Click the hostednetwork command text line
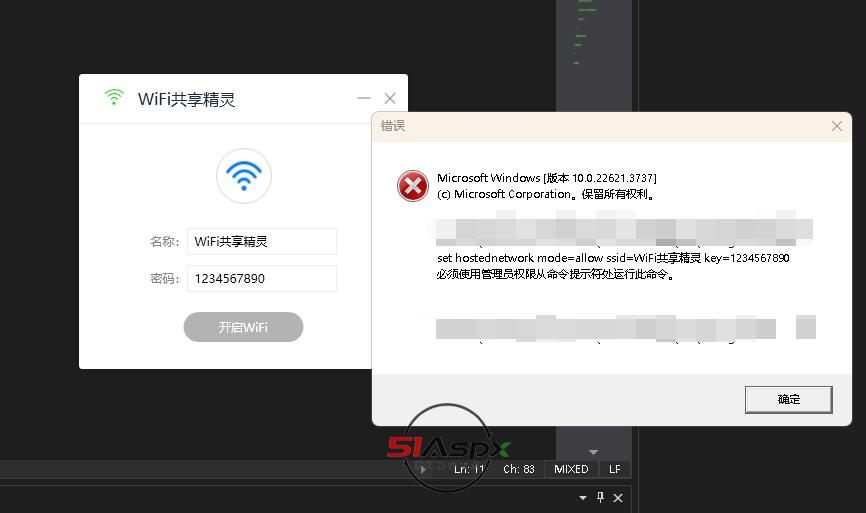This screenshot has width=866, height=513. (613, 258)
